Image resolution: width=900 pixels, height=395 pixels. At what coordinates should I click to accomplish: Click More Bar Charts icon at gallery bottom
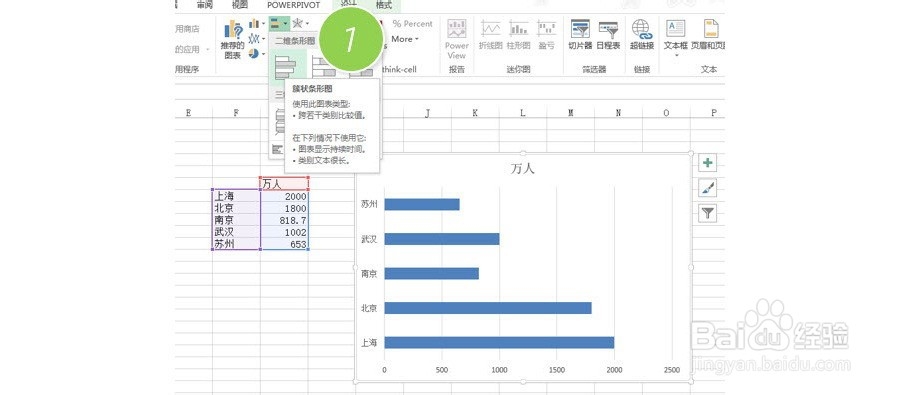pyautogui.click(x=278, y=149)
